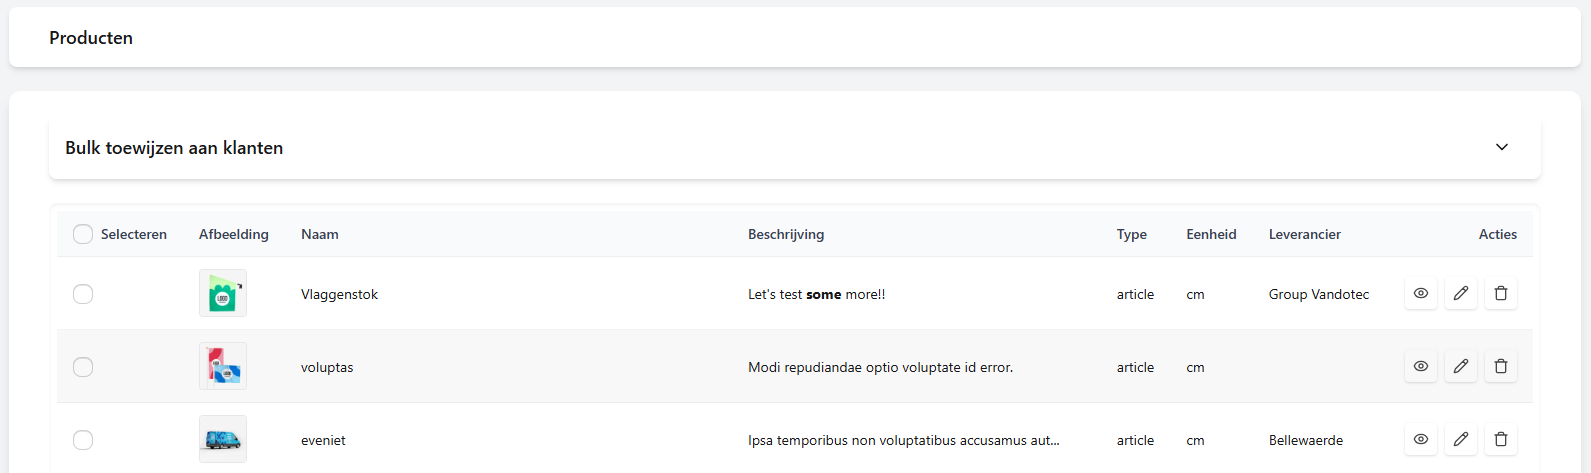Select the eveniet row checkbox
Image resolution: width=1591 pixels, height=473 pixels.
(x=83, y=440)
